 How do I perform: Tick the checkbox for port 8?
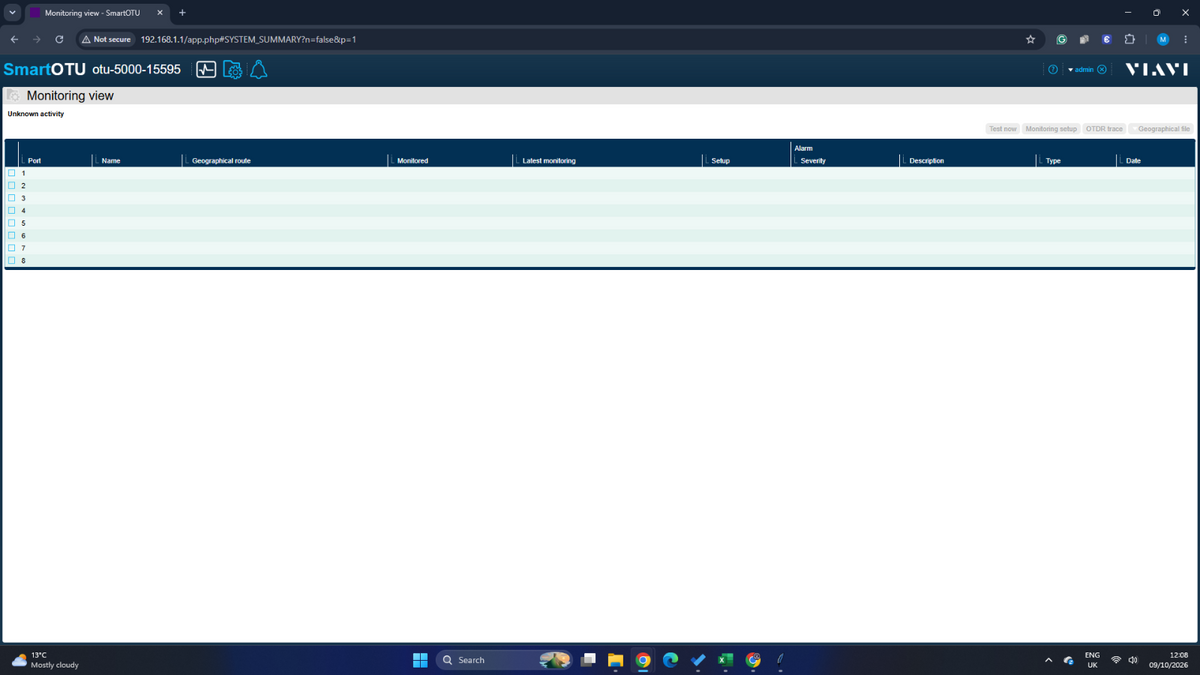pyautogui.click(x=12, y=260)
